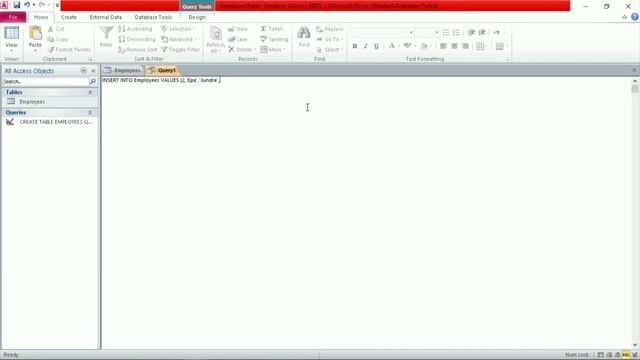
Task: Click the Paste clipboard icon
Action: coord(35,34)
